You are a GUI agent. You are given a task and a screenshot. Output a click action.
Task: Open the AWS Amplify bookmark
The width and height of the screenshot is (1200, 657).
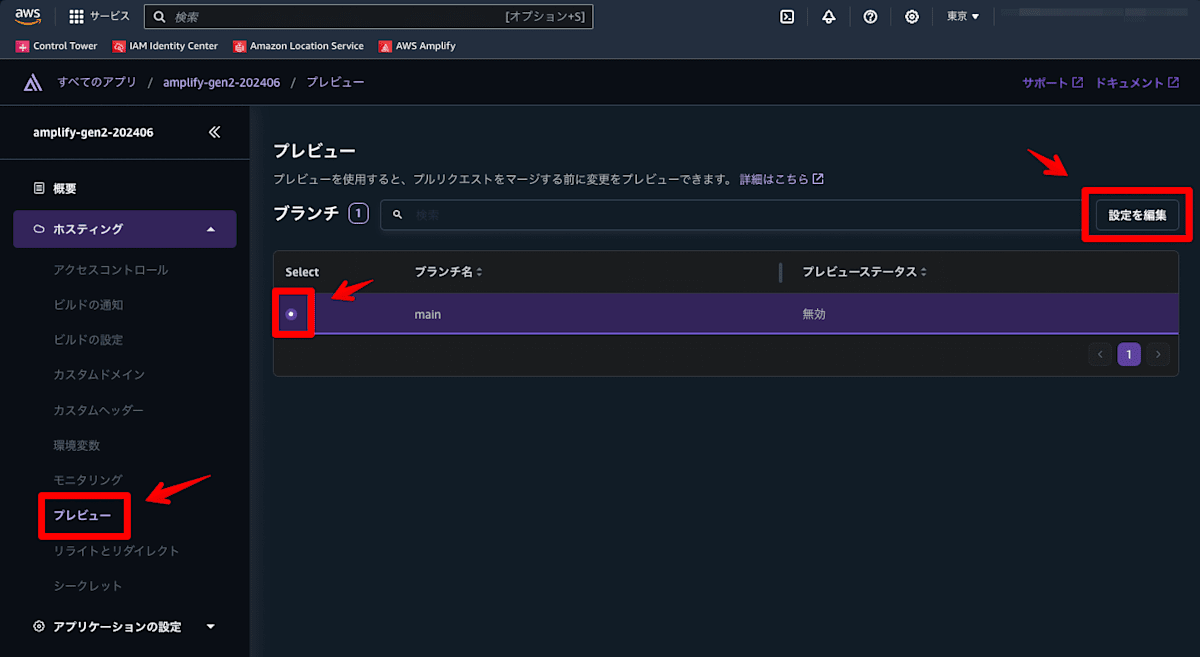click(x=417, y=46)
